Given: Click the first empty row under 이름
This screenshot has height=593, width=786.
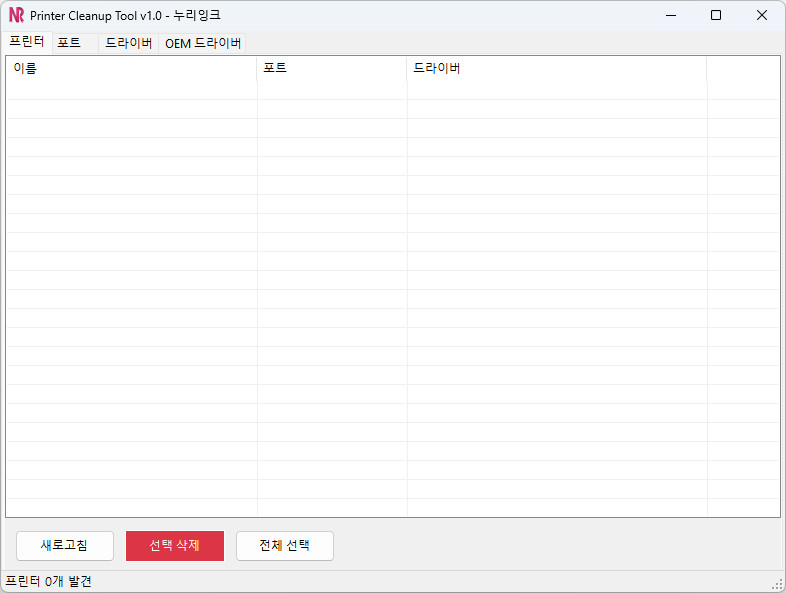Looking at the screenshot, I should click(130, 90).
